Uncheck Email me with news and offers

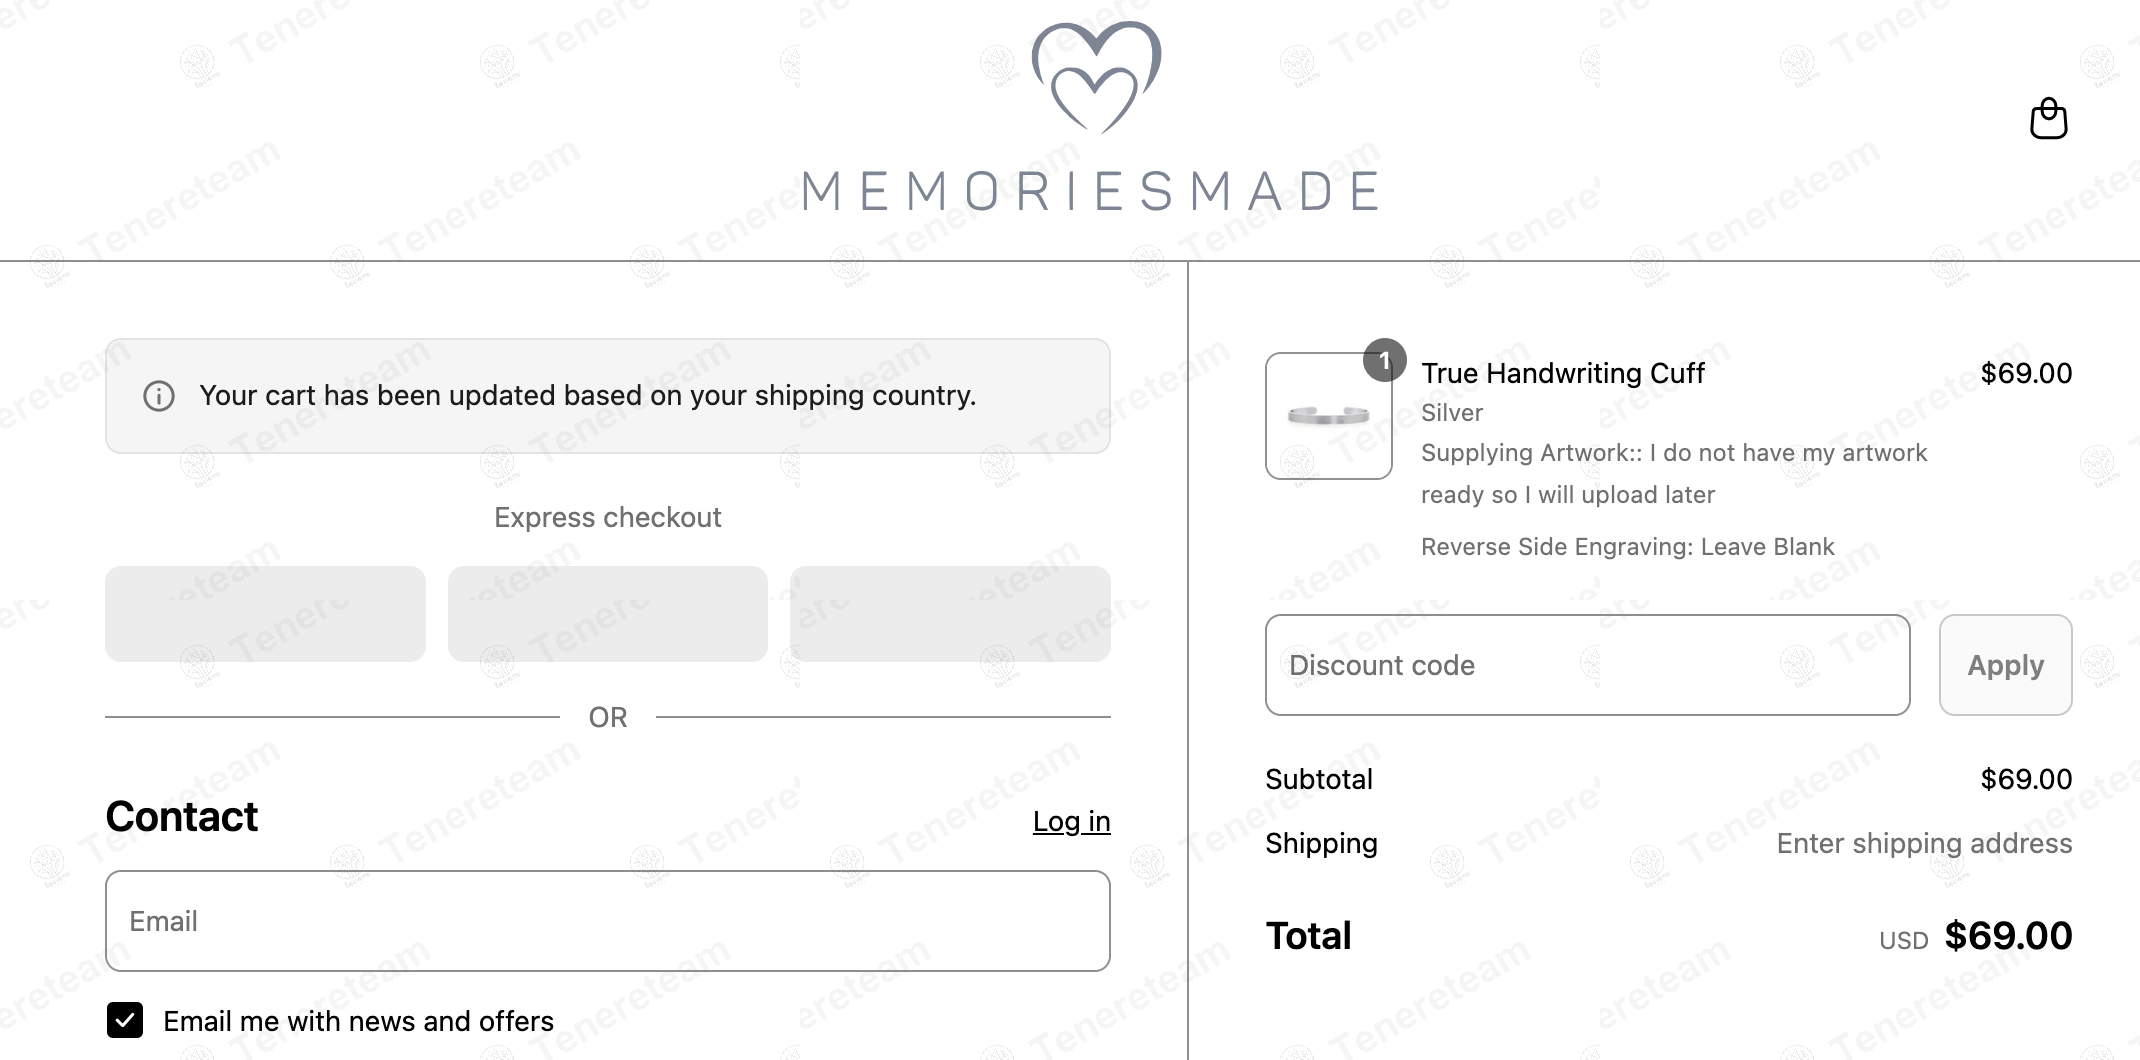pyautogui.click(x=125, y=1020)
